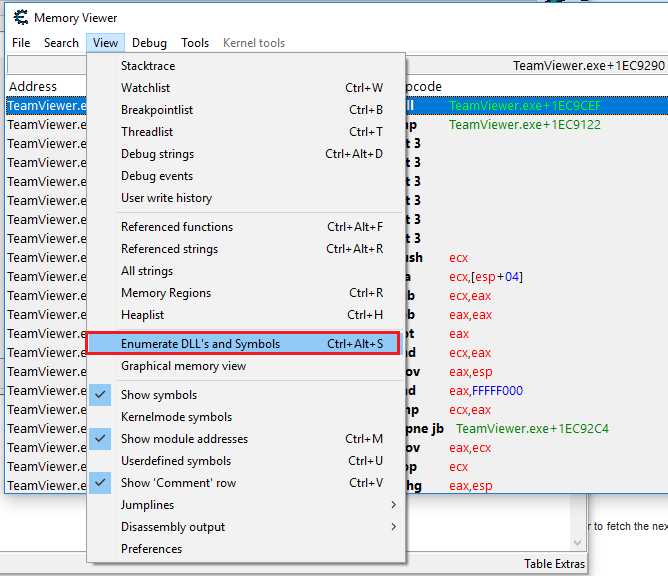This screenshot has width=668, height=576.
Task: Select the row with operand eax,FFFFF000
Action: click(537, 391)
